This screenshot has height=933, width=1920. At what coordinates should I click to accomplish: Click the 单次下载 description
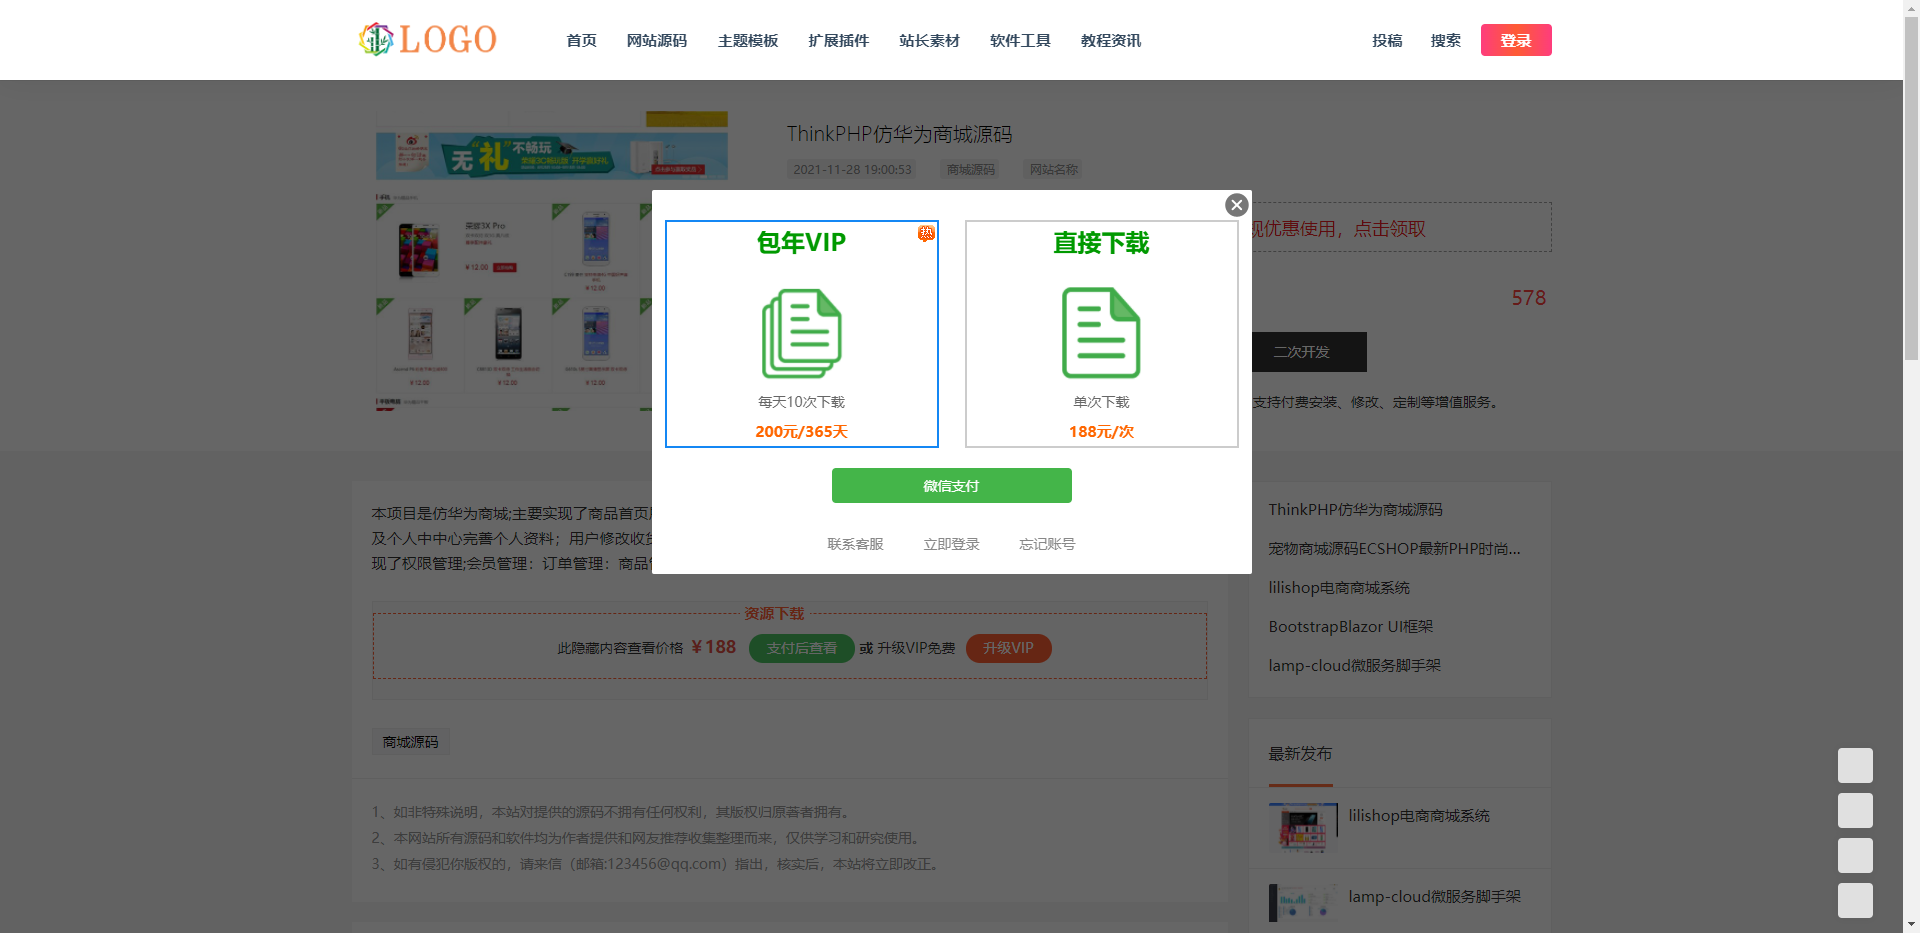1101,402
